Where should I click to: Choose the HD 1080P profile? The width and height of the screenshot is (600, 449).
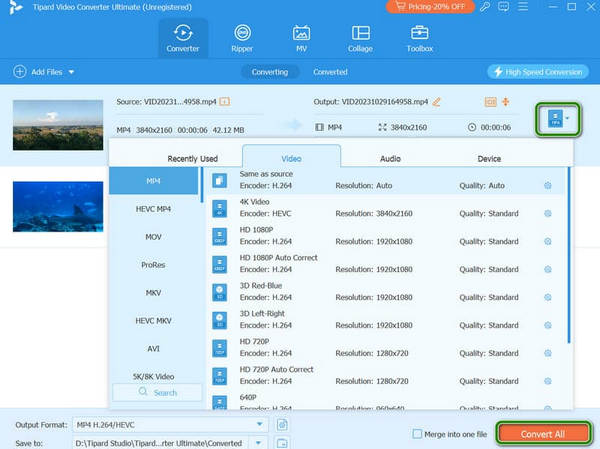point(387,236)
